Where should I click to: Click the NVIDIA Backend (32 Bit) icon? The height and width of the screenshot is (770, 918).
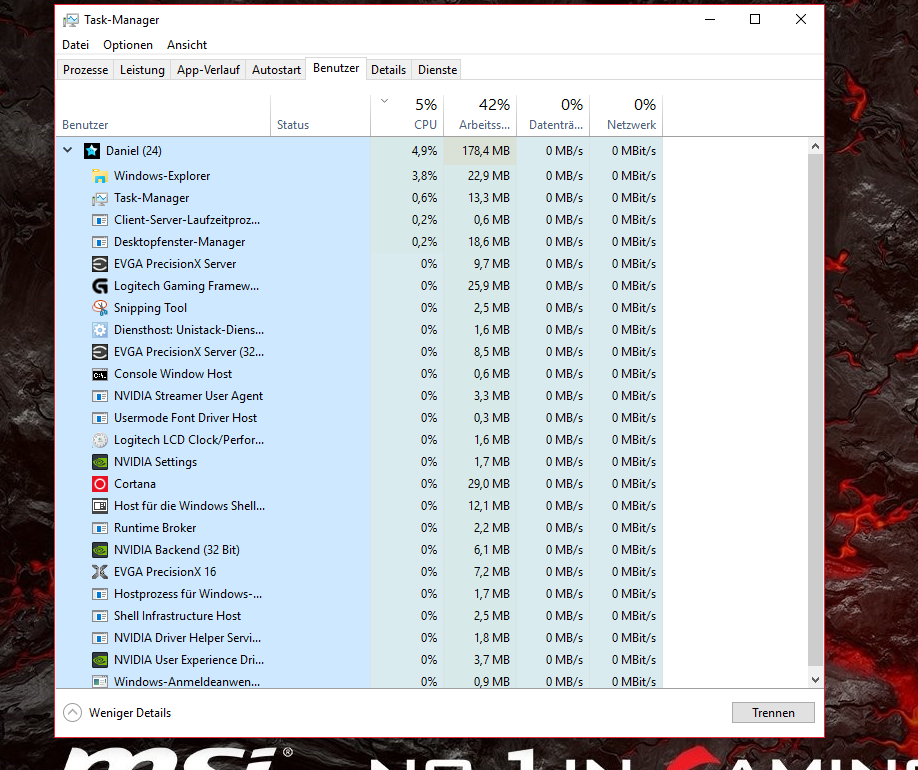[x=100, y=550]
